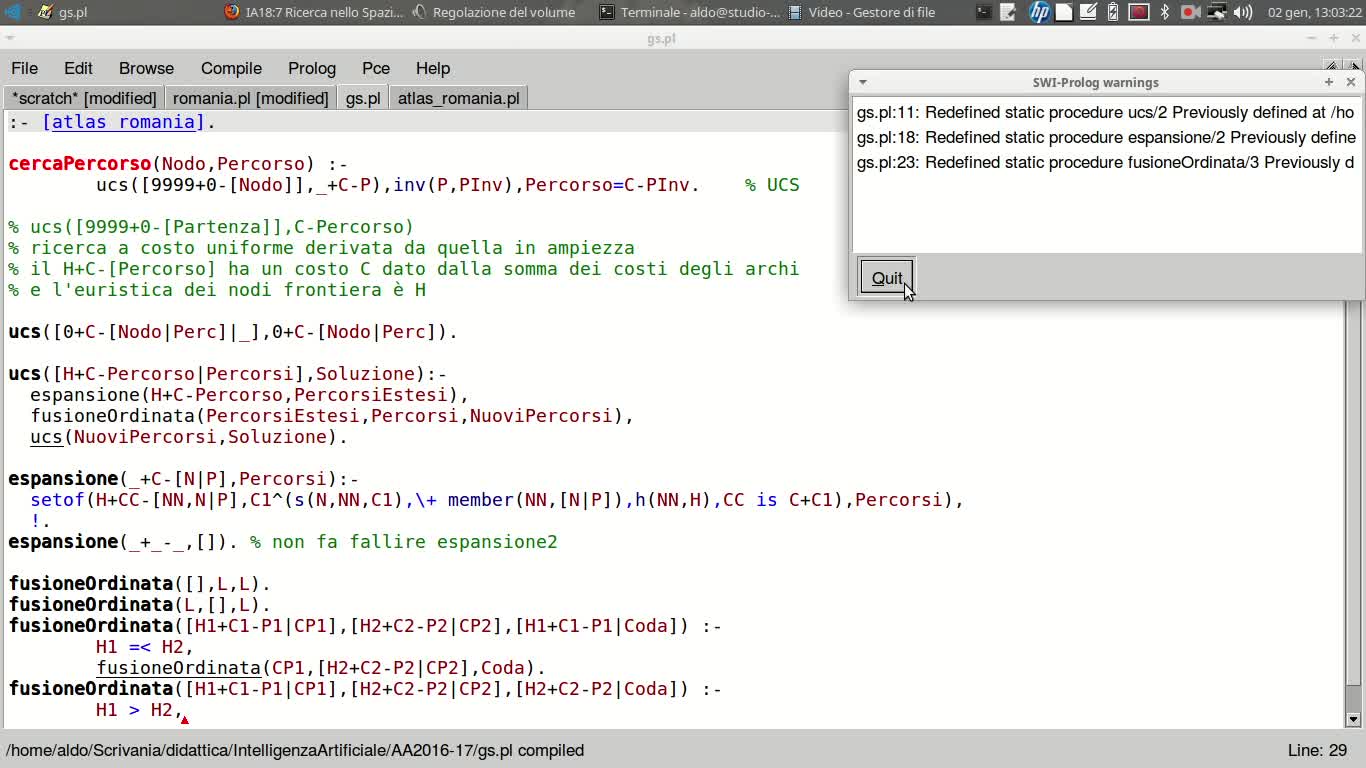Viewport: 1366px width, 768px height.
Task: Minimize the gs.pl editor window
Action: pos(1312,38)
